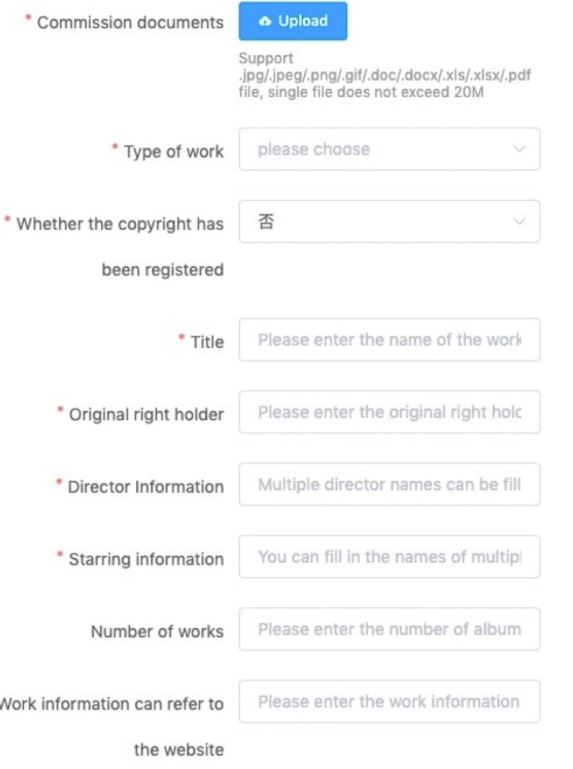Click the Commission documents label
This screenshot has width=573, height=769.
pos(130,23)
